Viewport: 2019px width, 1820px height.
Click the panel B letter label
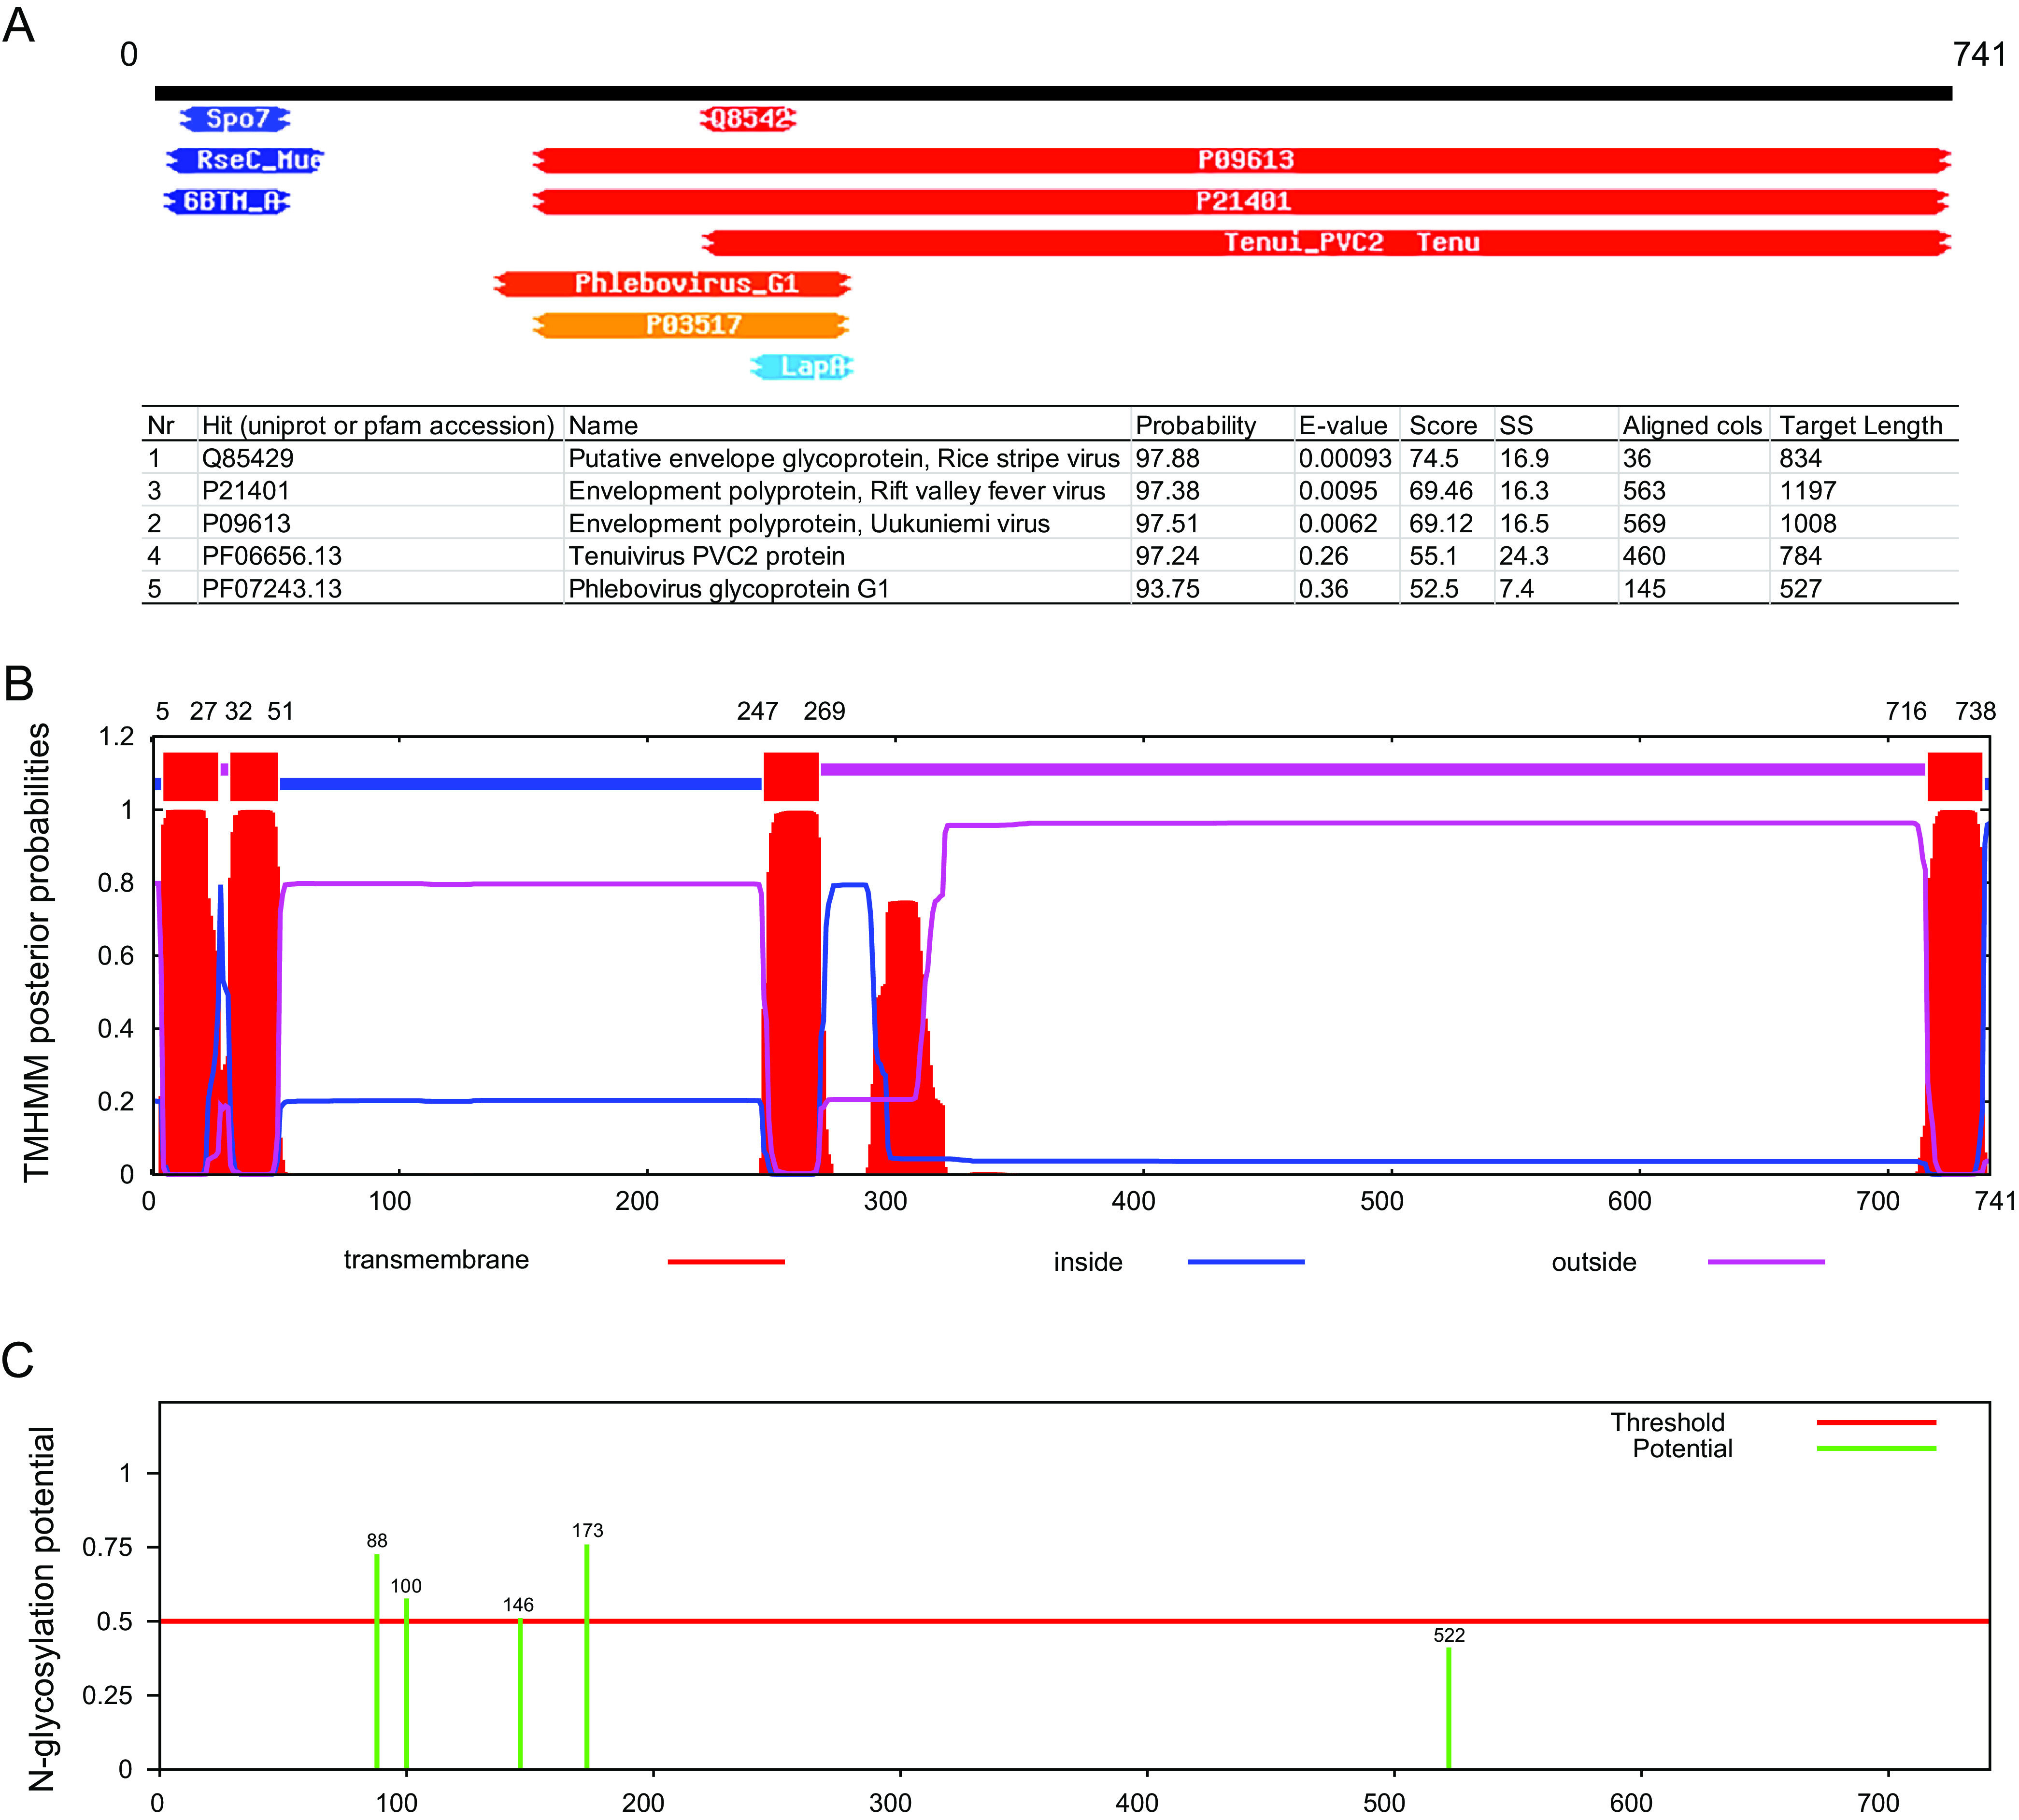(19, 684)
